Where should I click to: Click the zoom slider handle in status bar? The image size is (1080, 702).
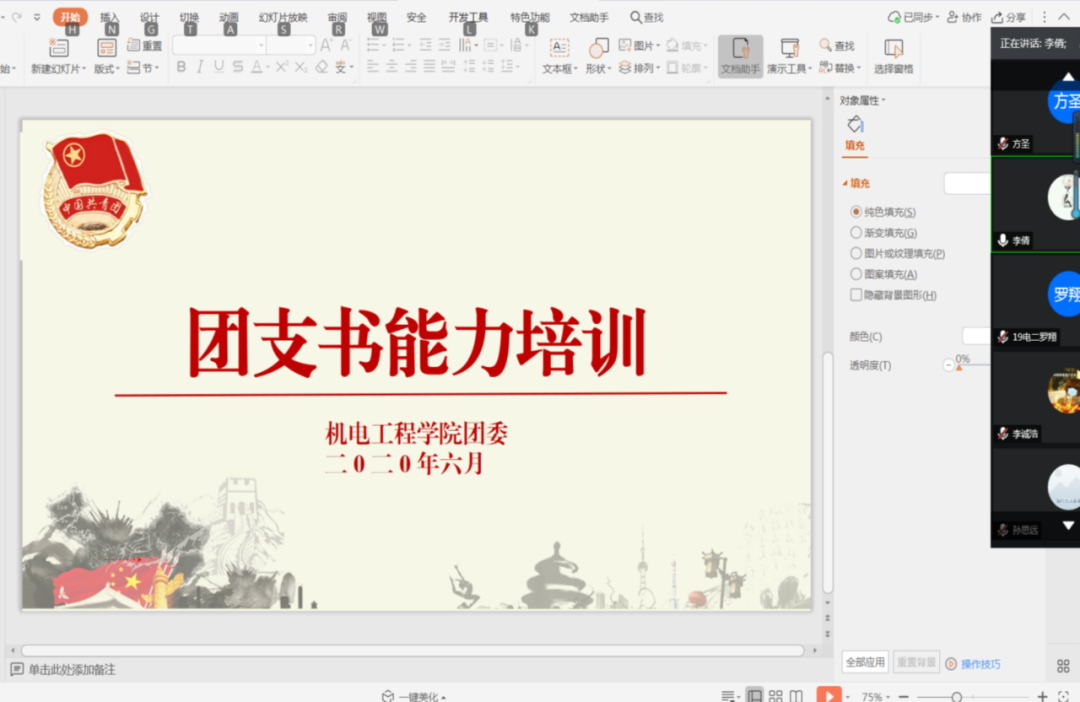tap(956, 697)
